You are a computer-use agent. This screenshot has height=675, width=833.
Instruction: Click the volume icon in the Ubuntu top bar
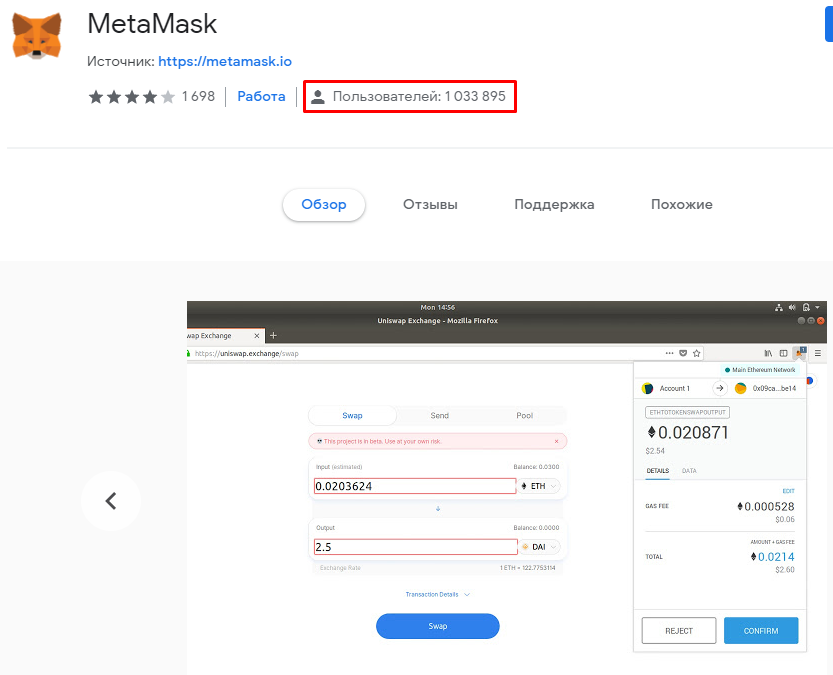pyautogui.click(x=791, y=308)
